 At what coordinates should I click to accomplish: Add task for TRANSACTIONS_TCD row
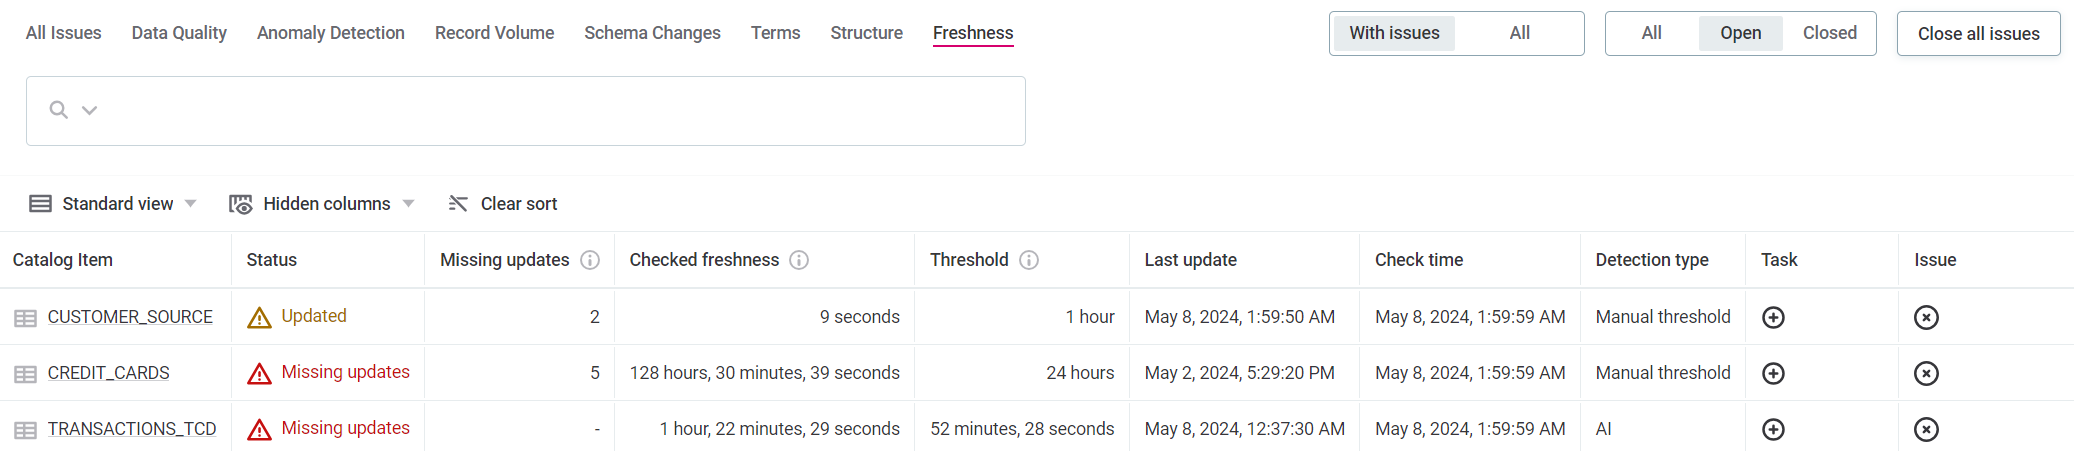1773,429
